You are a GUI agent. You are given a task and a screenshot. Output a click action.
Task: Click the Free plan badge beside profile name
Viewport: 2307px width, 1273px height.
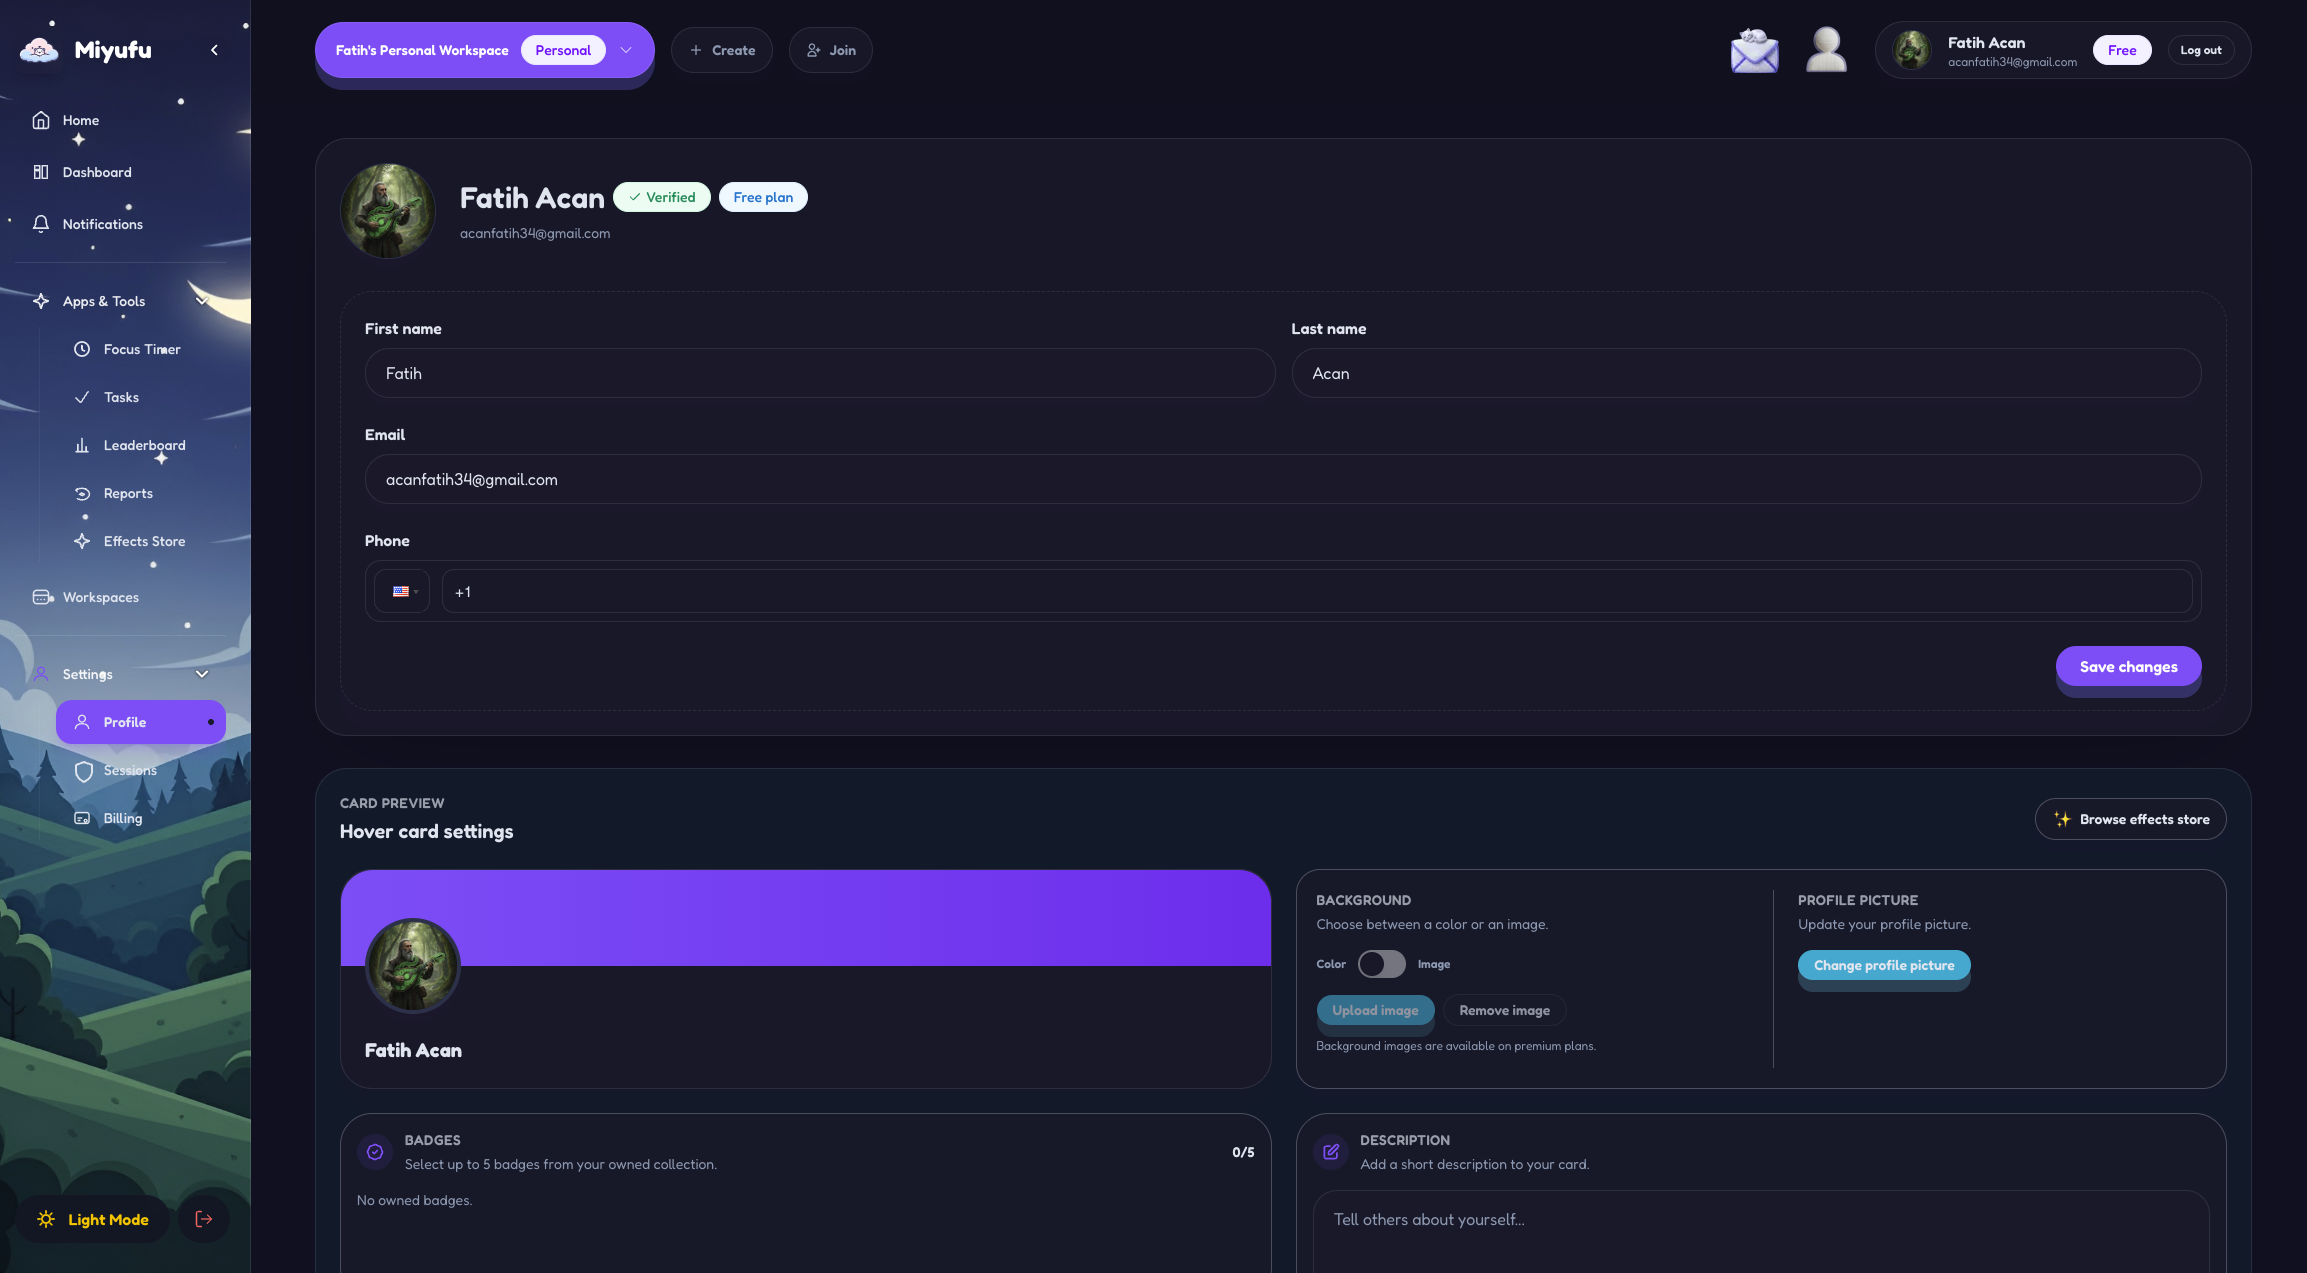pyautogui.click(x=763, y=197)
